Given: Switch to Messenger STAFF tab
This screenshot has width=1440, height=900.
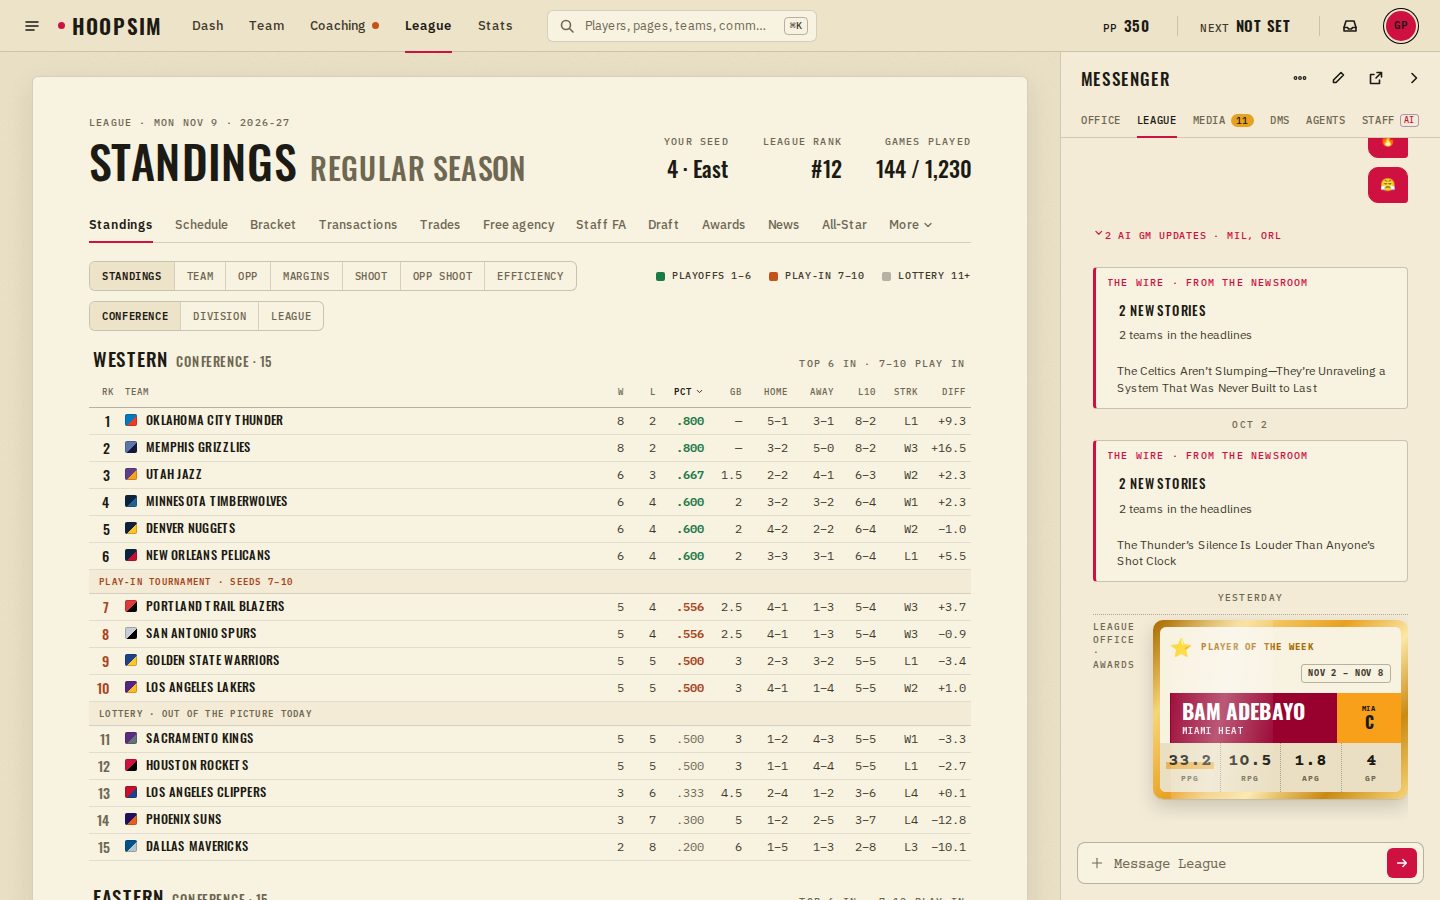Looking at the screenshot, I should click(1390, 120).
